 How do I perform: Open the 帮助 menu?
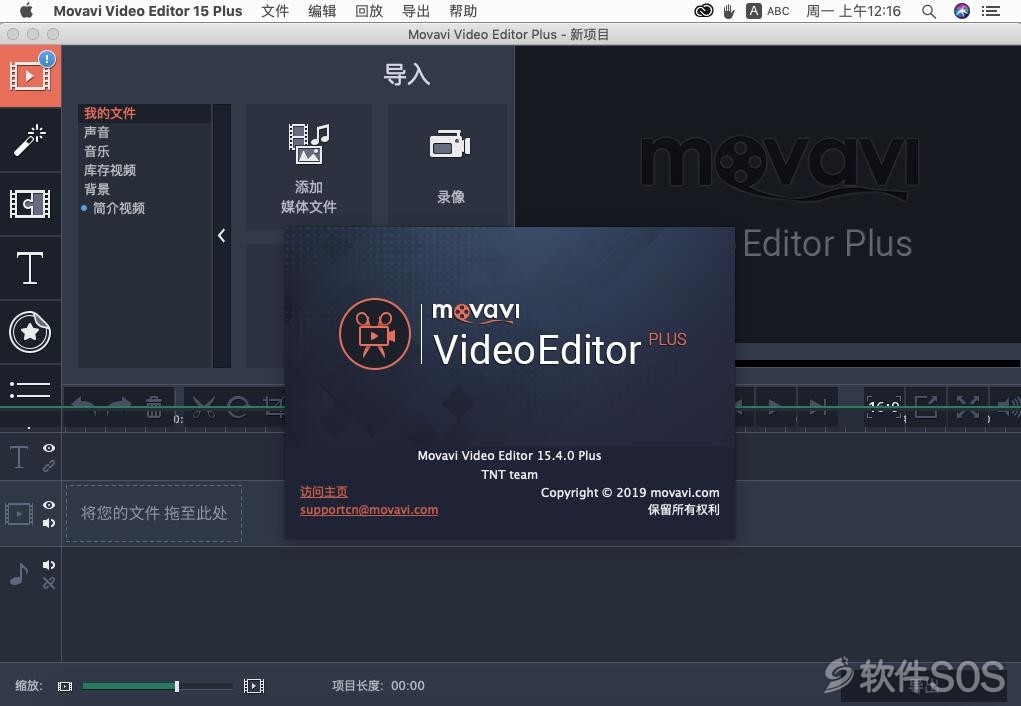tap(463, 11)
